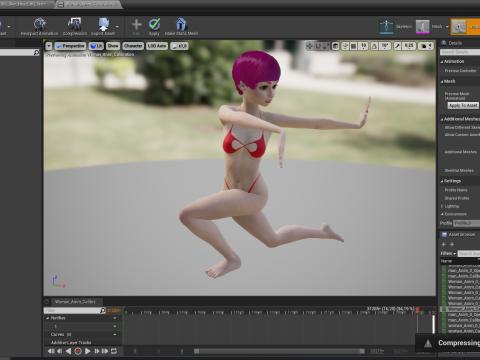This screenshot has height=360, width=480.
Task: Select the rotate gizmo tool
Action: [318, 46]
